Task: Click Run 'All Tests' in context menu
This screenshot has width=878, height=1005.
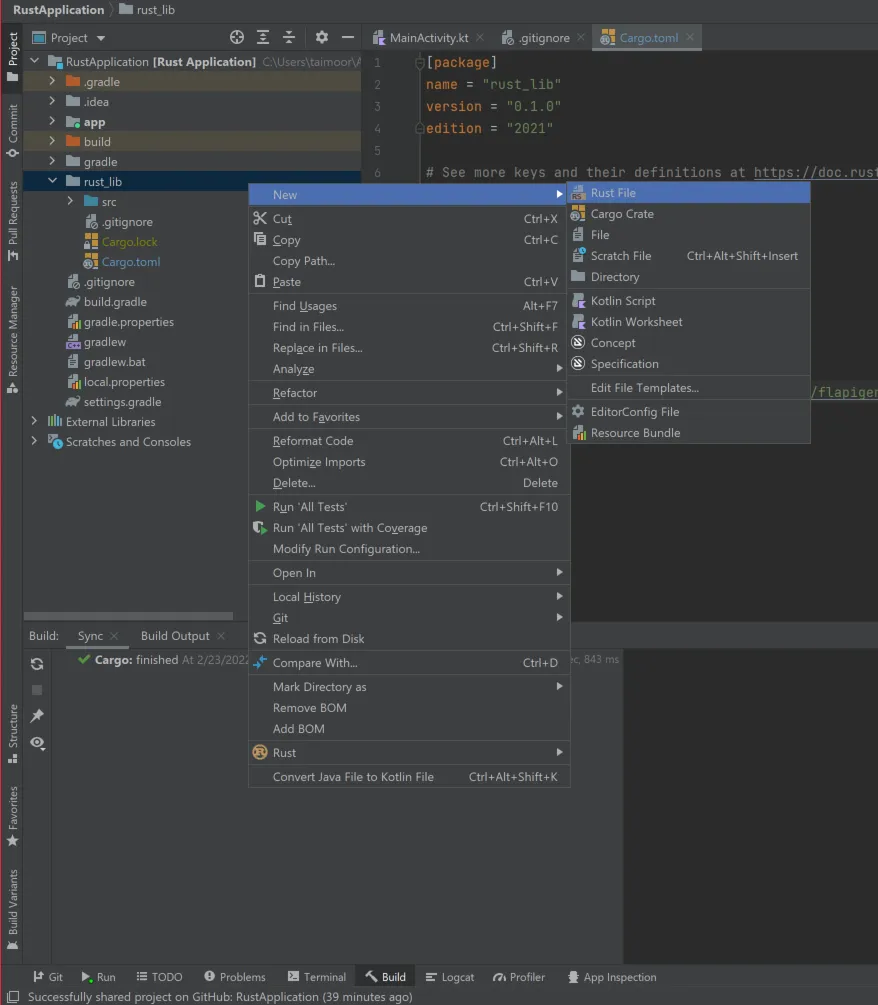Action: [x=409, y=506]
